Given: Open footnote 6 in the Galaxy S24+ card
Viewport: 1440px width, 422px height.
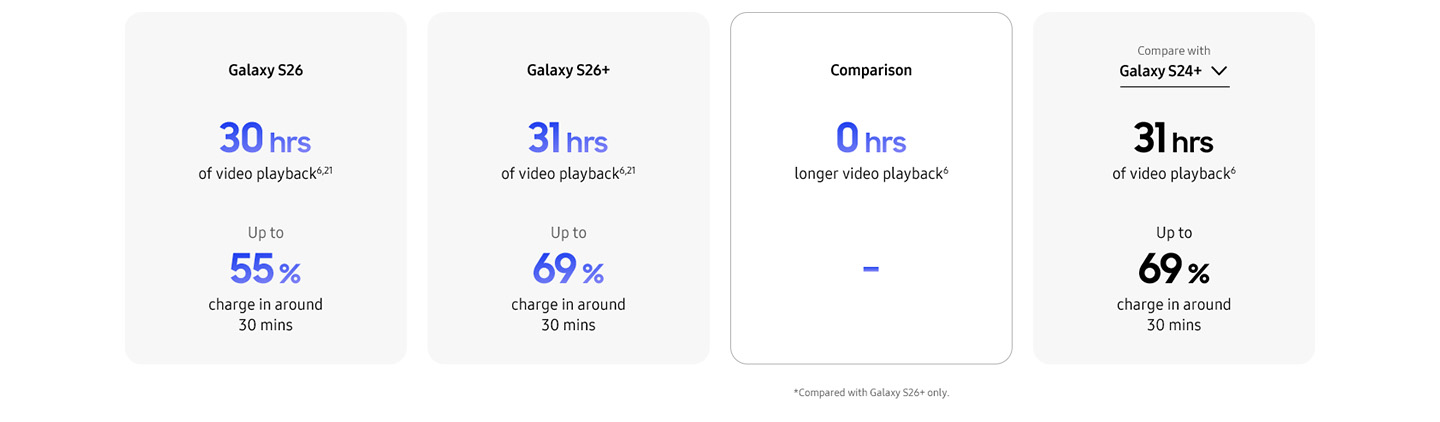Looking at the screenshot, I should [x=1233, y=170].
